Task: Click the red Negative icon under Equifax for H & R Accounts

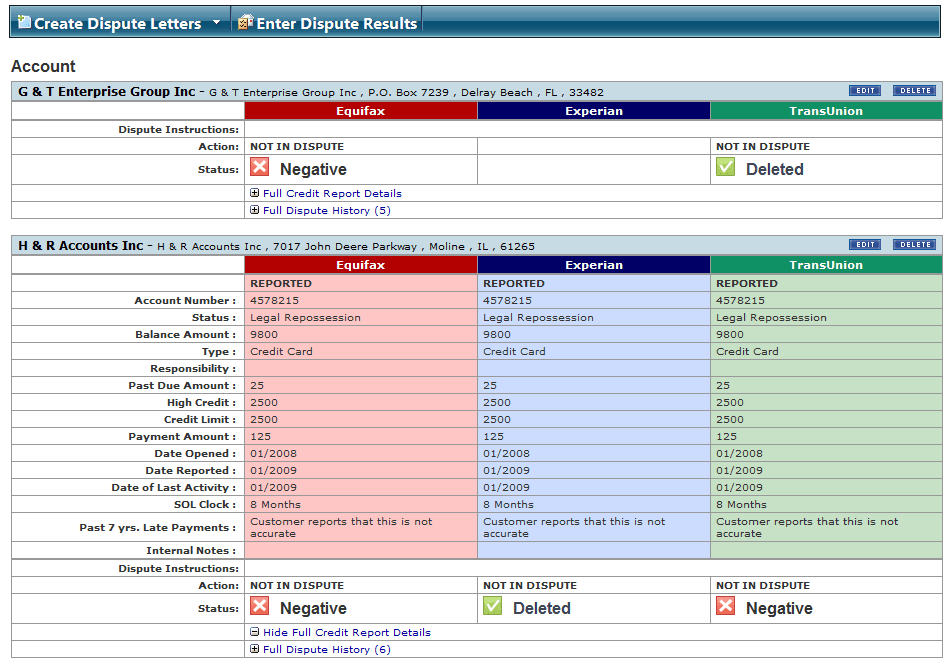Action: pos(259,607)
